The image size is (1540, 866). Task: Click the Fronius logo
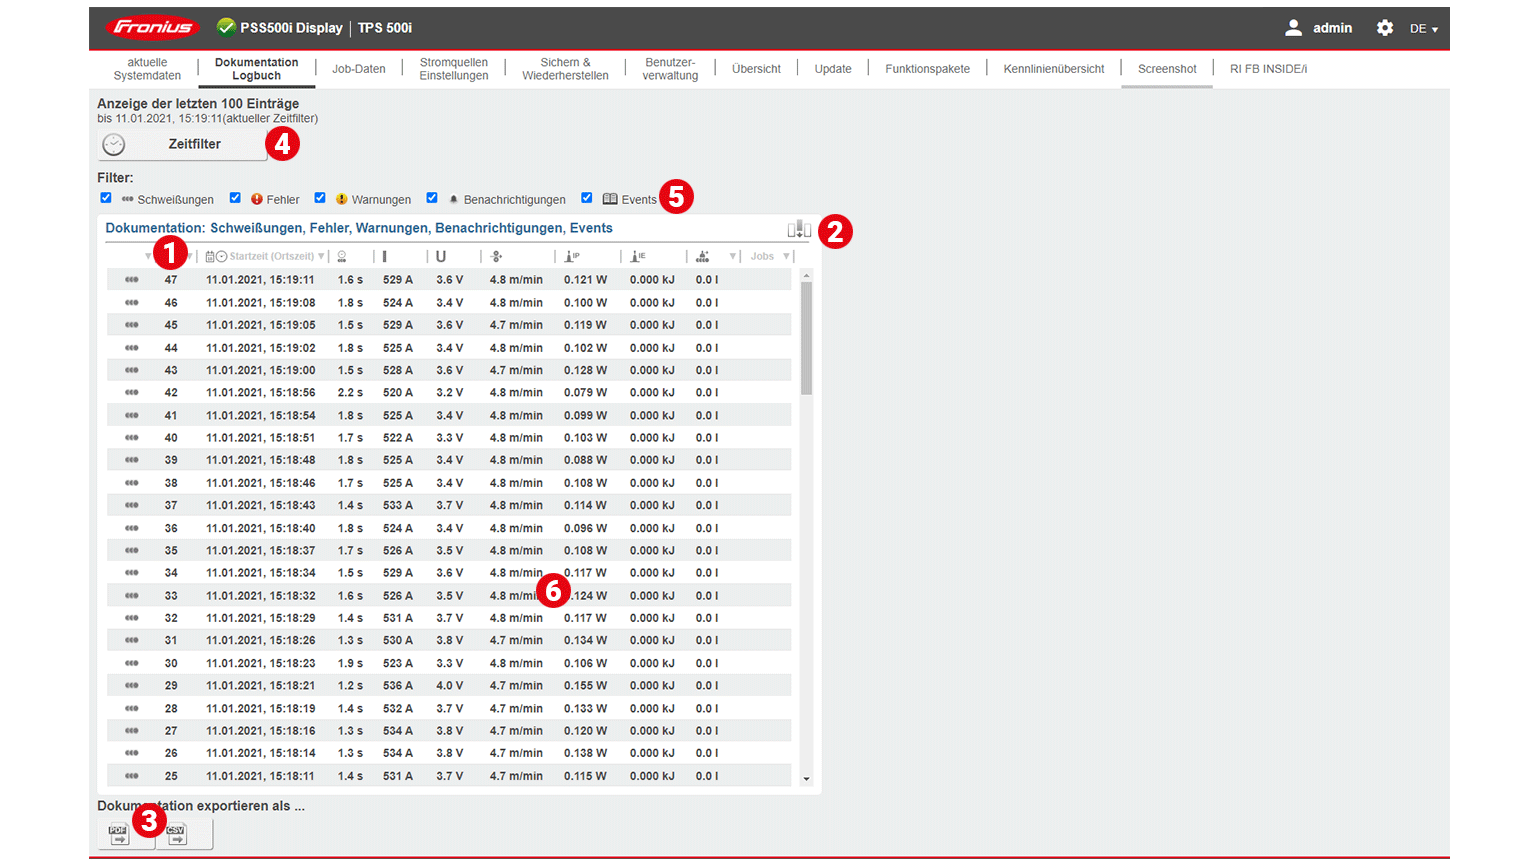tap(152, 28)
